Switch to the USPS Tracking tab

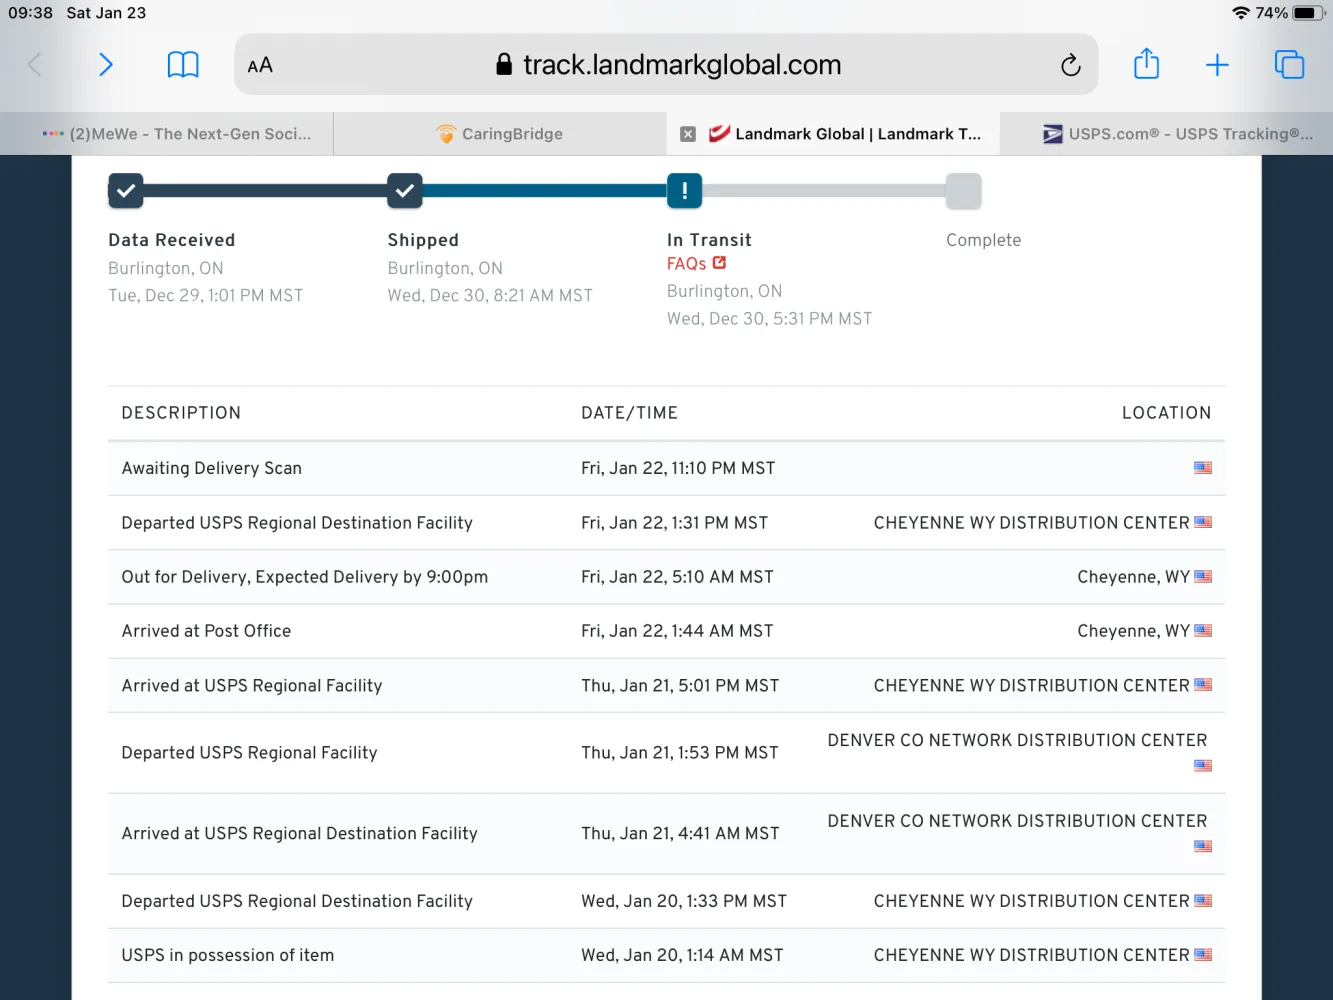[x=1178, y=134]
